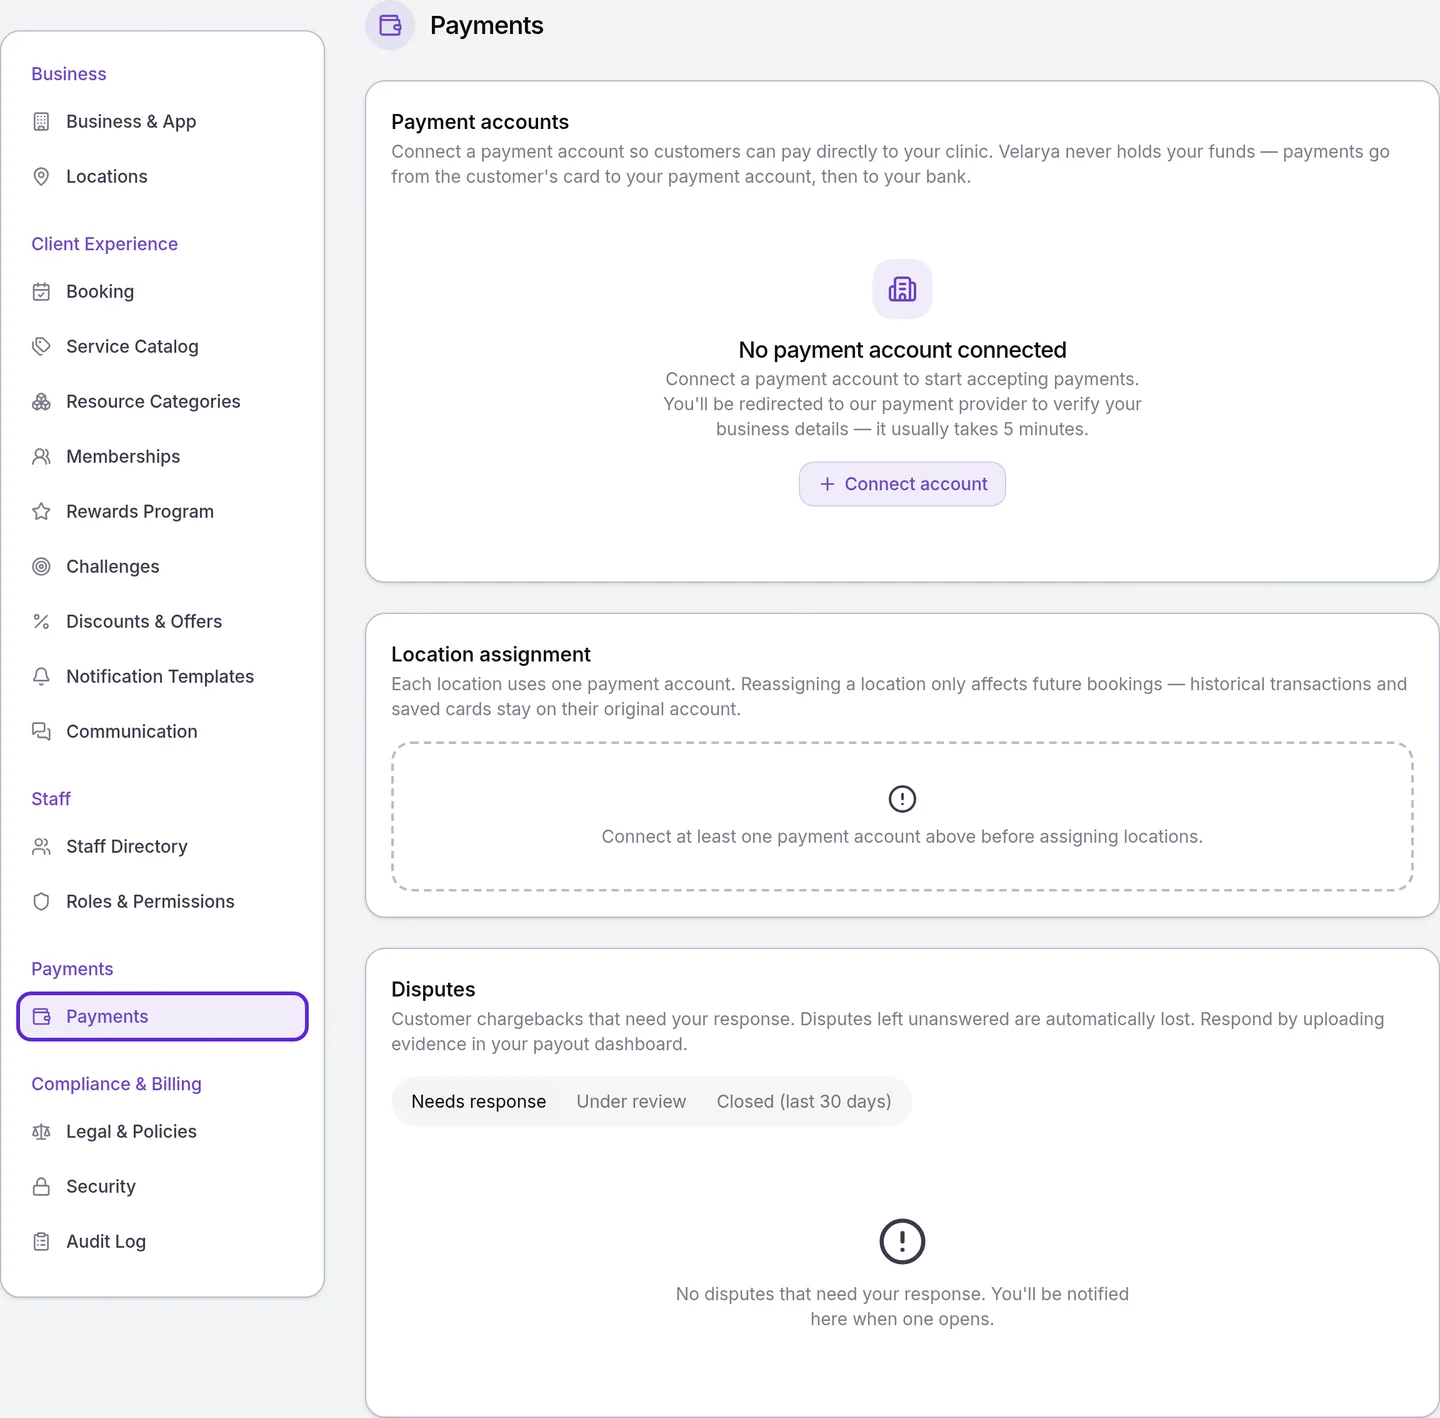Click the alert icon above No disputes message
Screen dimensions: 1440x1418
(x=902, y=1242)
